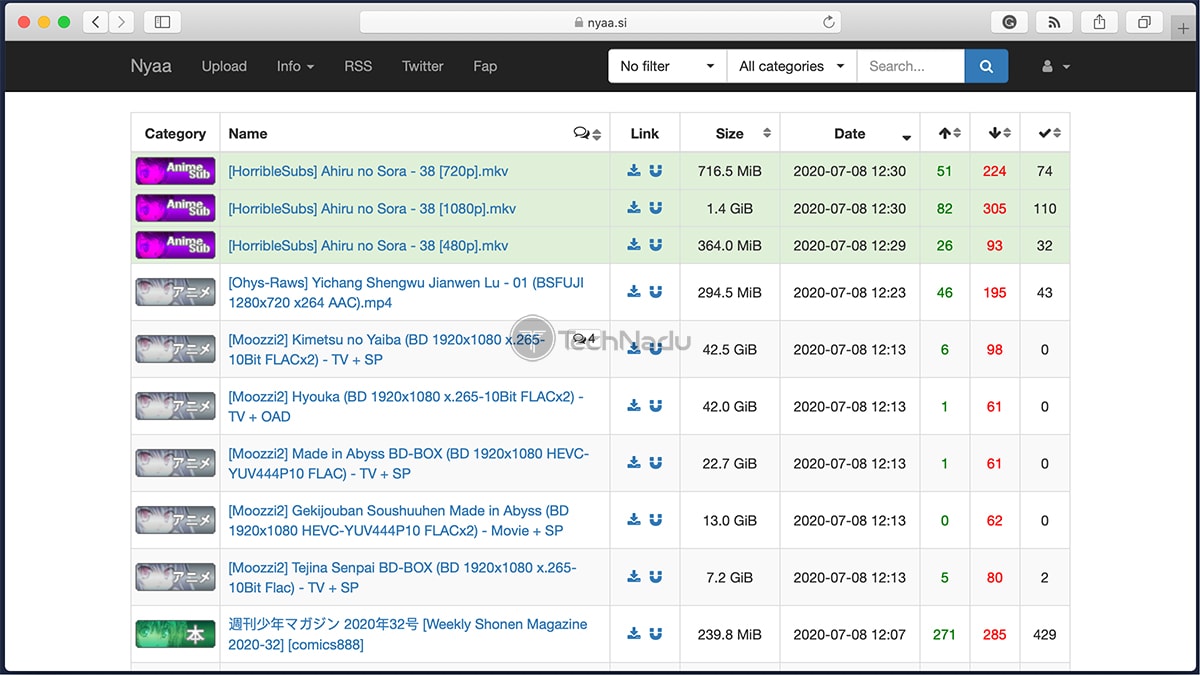This screenshot has height=675, width=1200.
Task: Download torrent for Weekly Shonen Magazine 2020-32
Action: (634, 634)
